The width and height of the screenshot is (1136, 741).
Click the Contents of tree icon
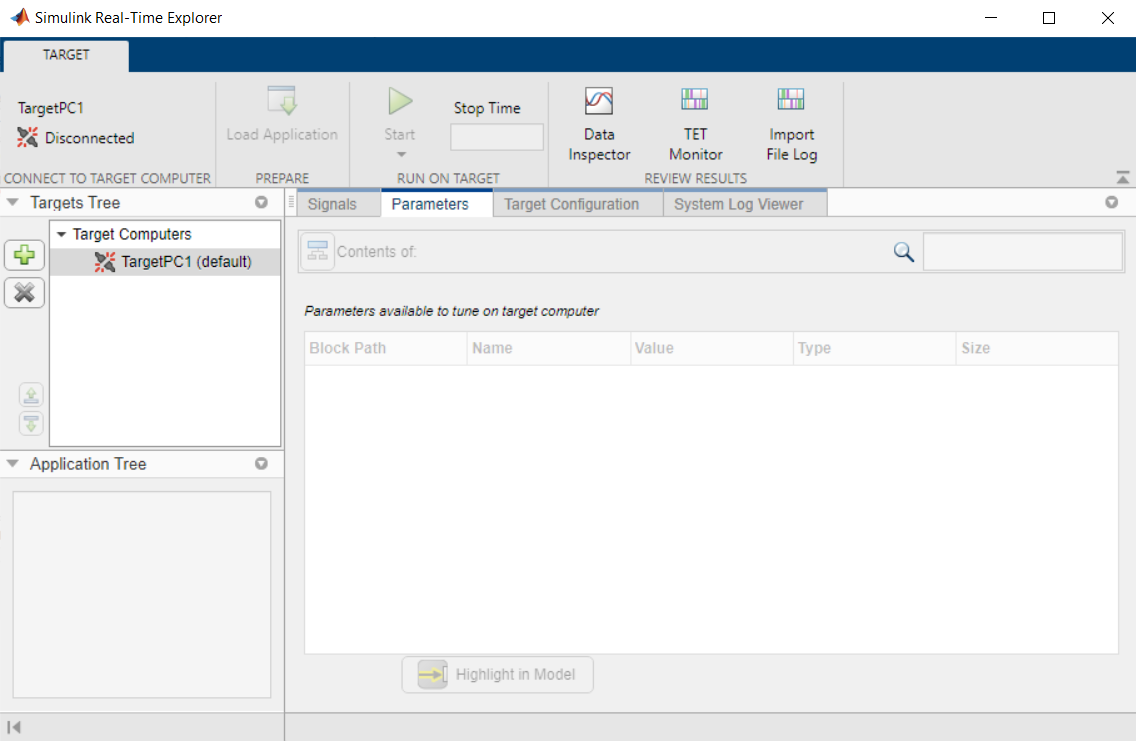pos(317,251)
